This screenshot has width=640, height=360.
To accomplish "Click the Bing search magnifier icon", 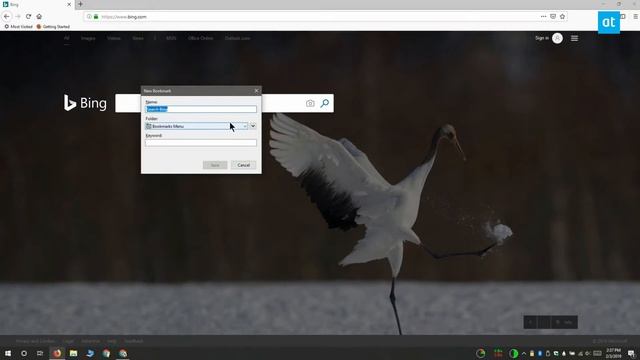I will pyautogui.click(x=325, y=103).
